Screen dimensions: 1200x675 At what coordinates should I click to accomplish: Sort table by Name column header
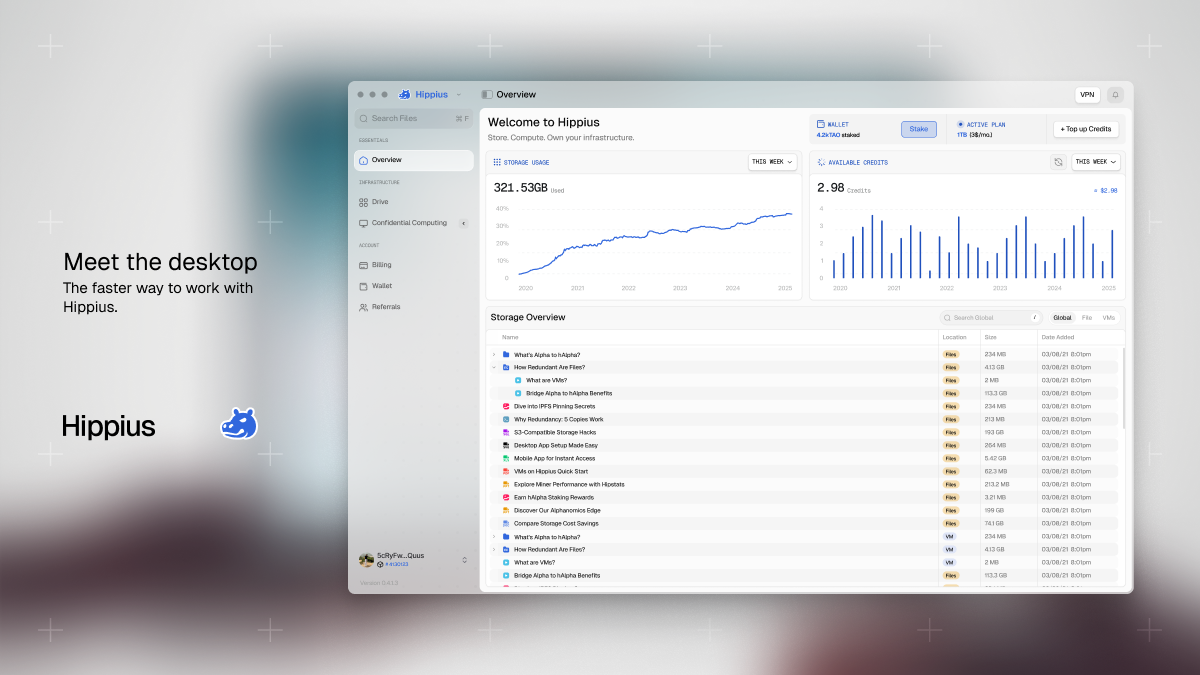coord(510,337)
